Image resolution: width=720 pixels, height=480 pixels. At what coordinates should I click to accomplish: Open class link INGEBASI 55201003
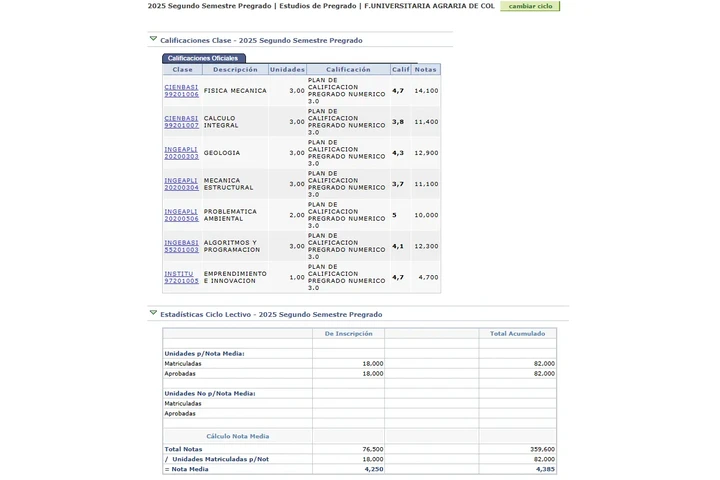point(181,246)
